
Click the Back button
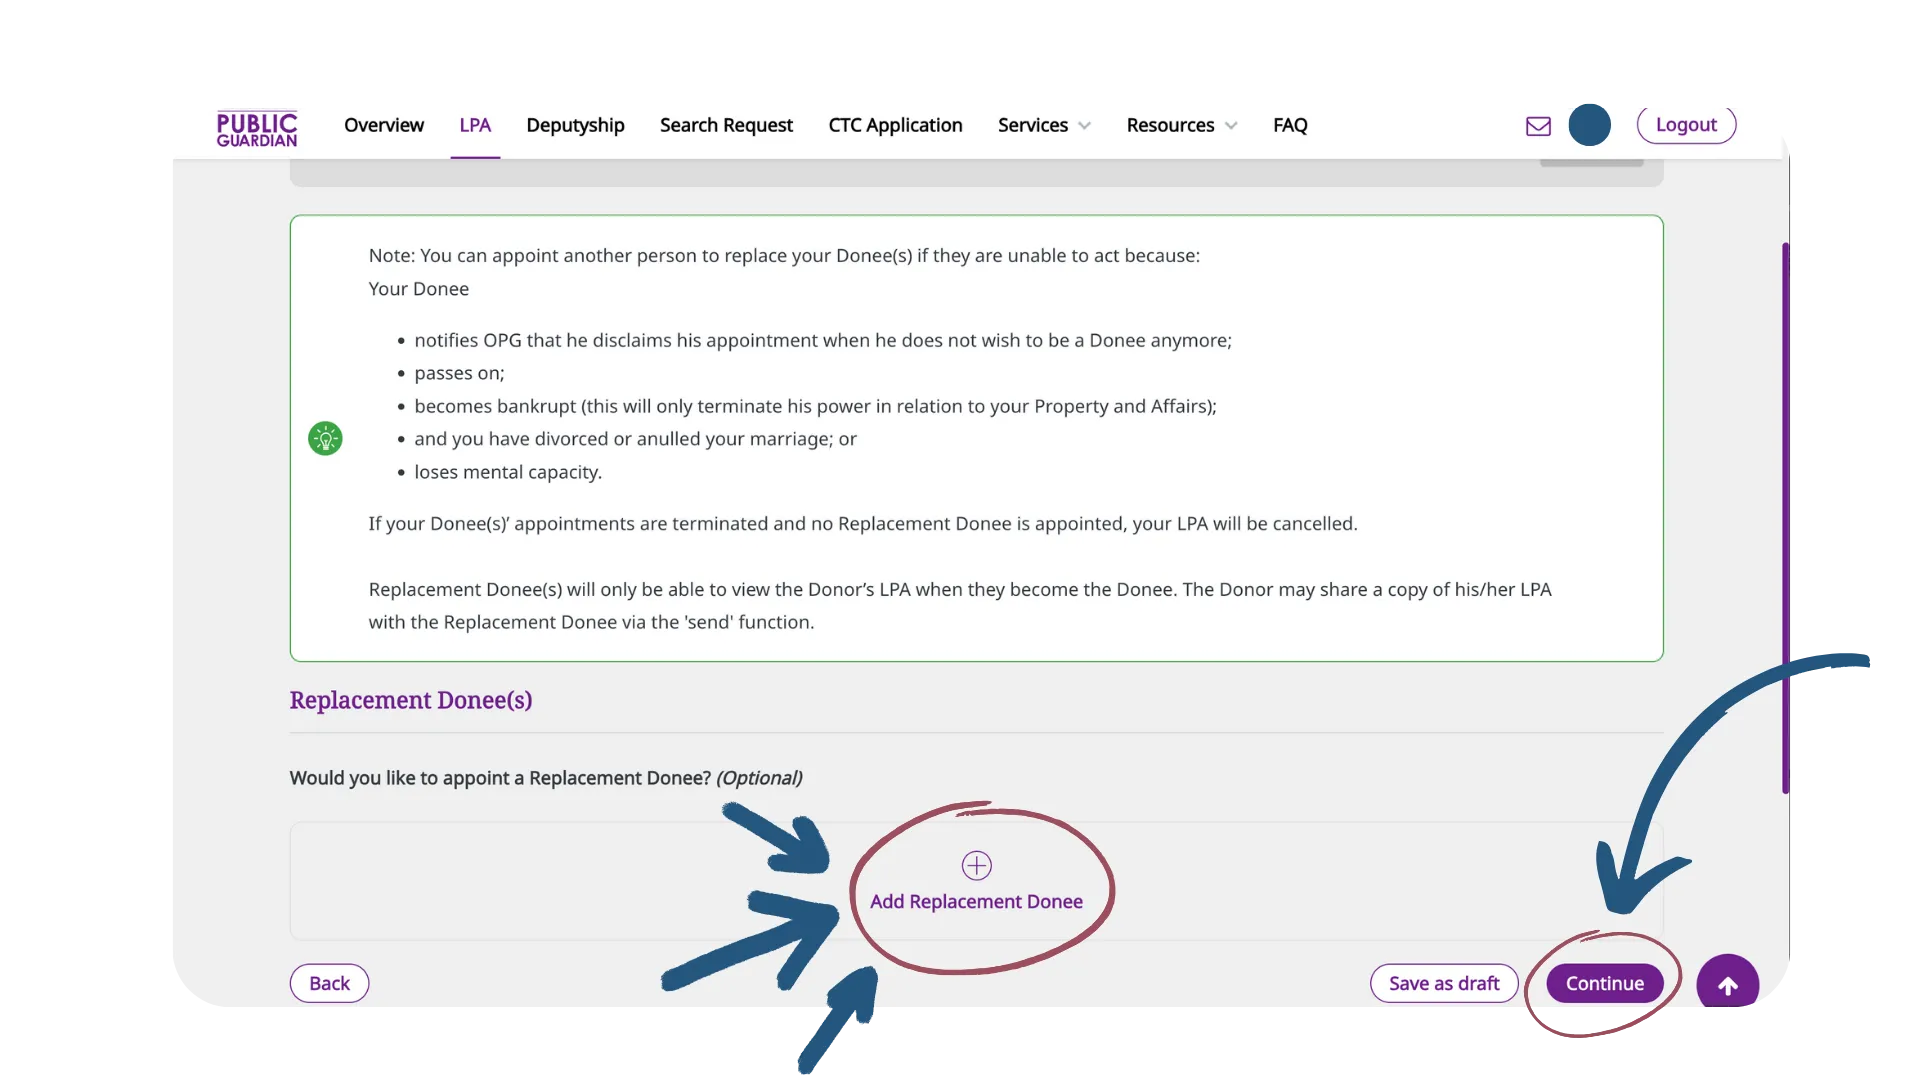pyautogui.click(x=328, y=982)
